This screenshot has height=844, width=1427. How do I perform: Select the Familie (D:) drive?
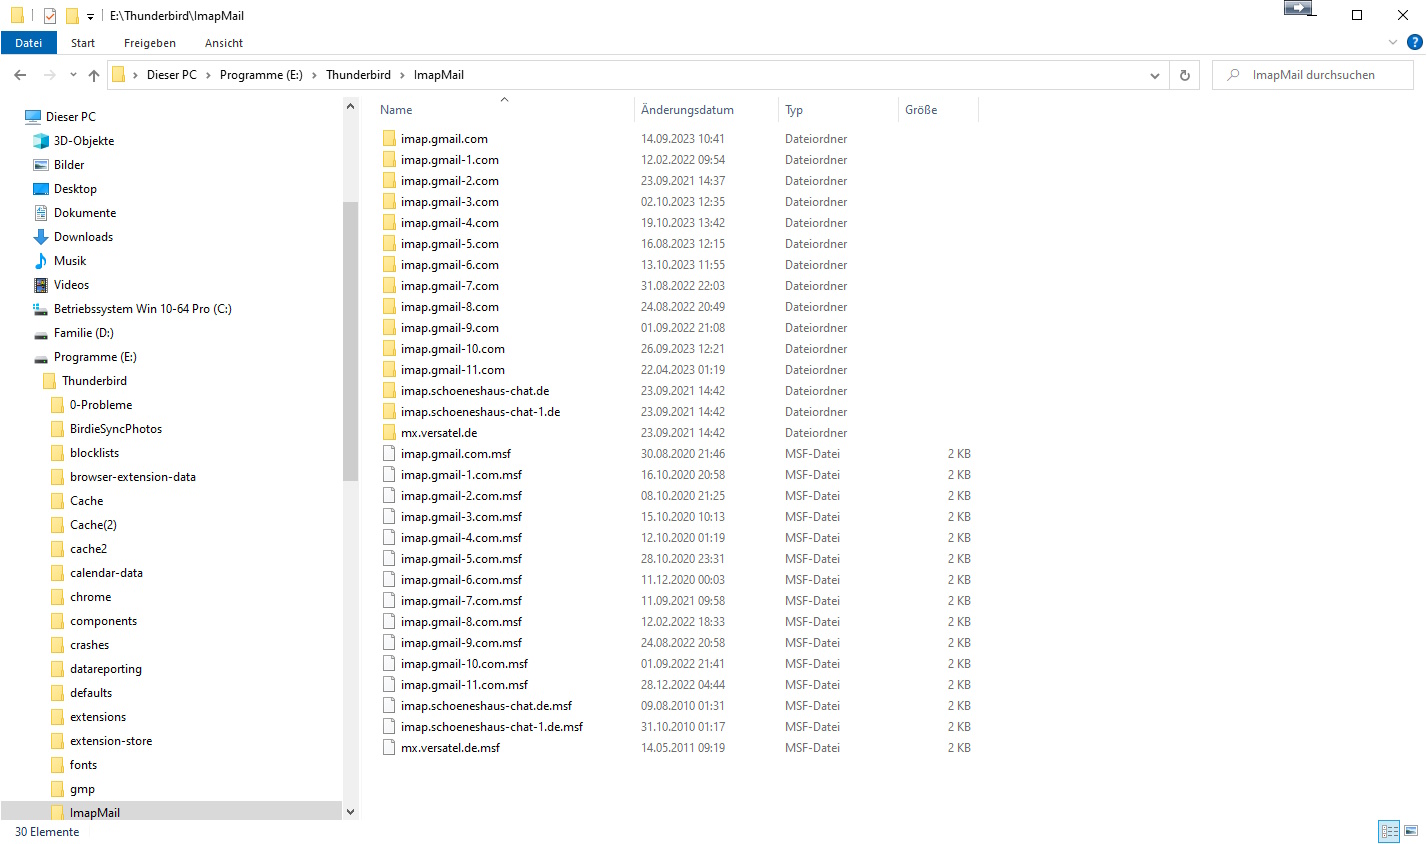point(83,333)
